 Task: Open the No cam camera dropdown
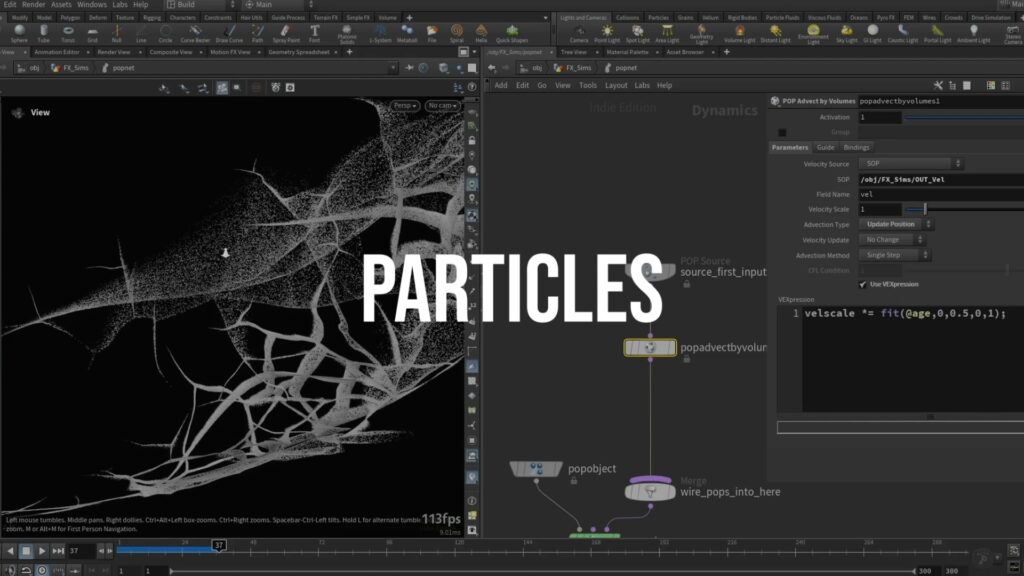tap(442, 106)
